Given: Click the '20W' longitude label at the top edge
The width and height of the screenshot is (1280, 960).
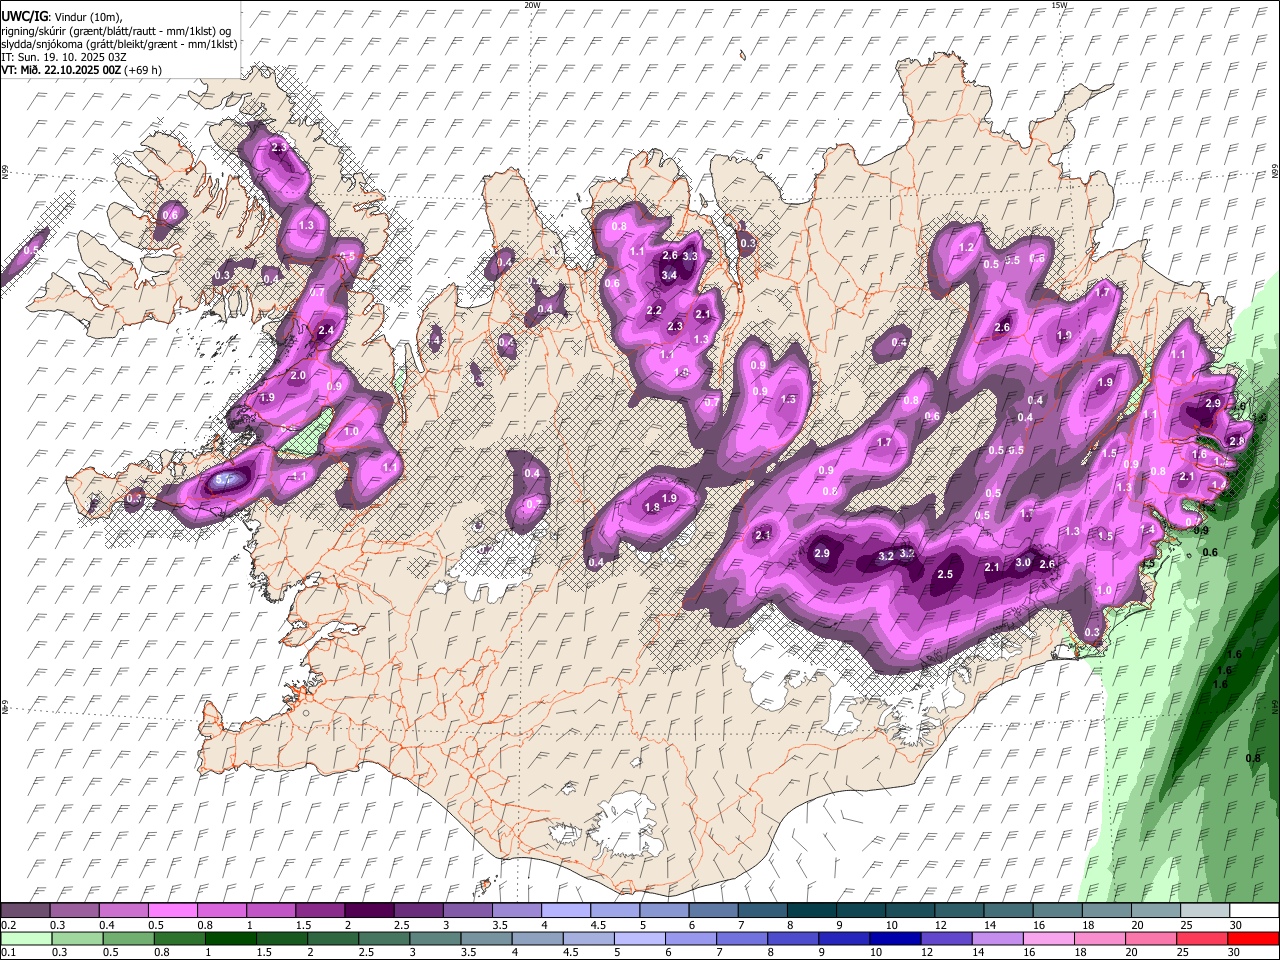Looking at the screenshot, I should [x=532, y=5].
